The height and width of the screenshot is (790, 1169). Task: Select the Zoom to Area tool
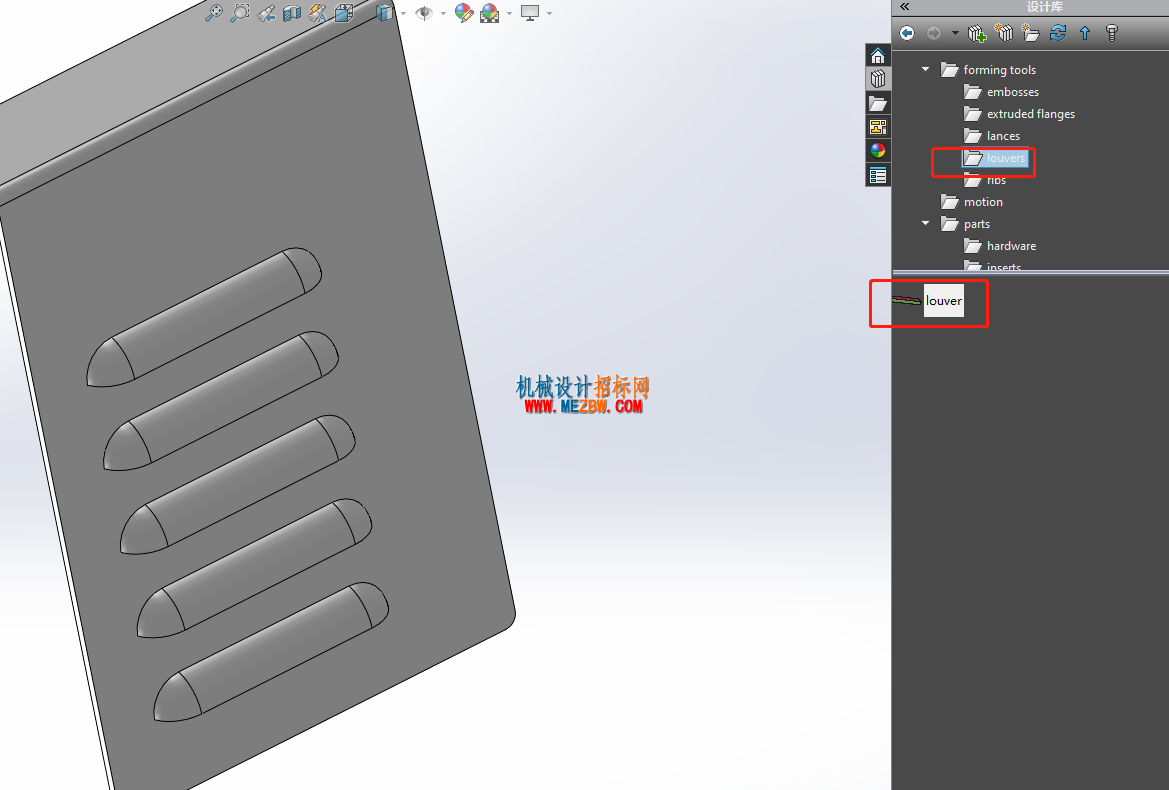[x=240, y=13]
